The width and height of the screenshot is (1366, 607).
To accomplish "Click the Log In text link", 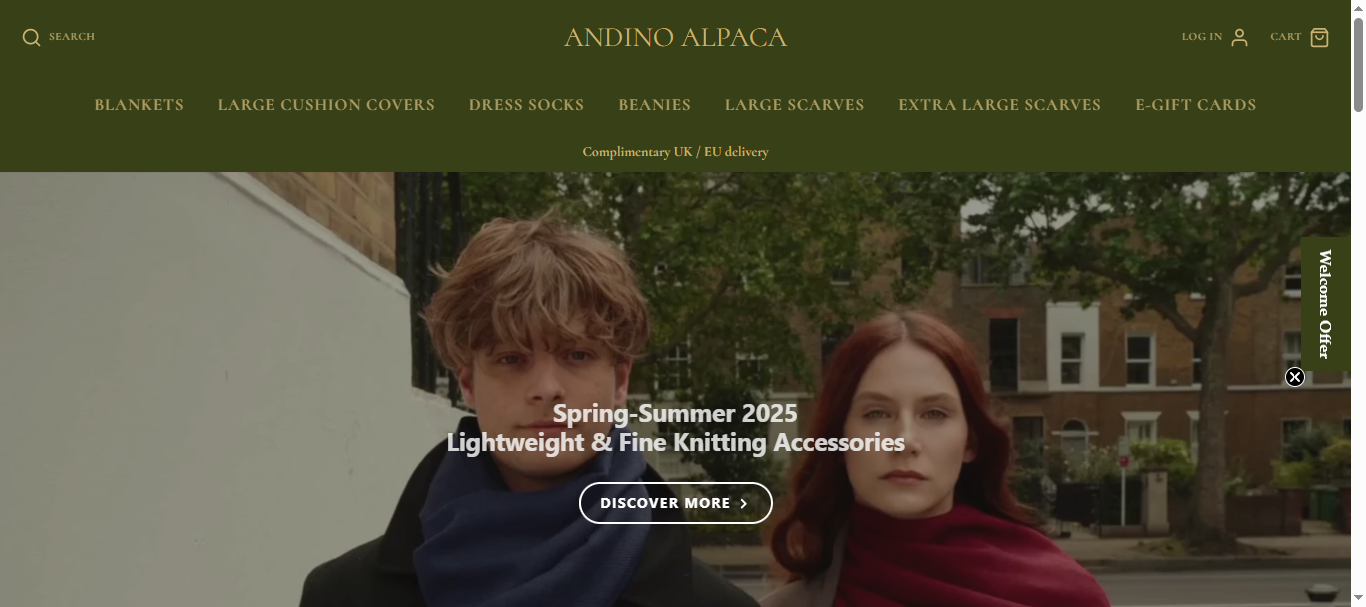I will pyautogui.click(x=1201, y=37).
